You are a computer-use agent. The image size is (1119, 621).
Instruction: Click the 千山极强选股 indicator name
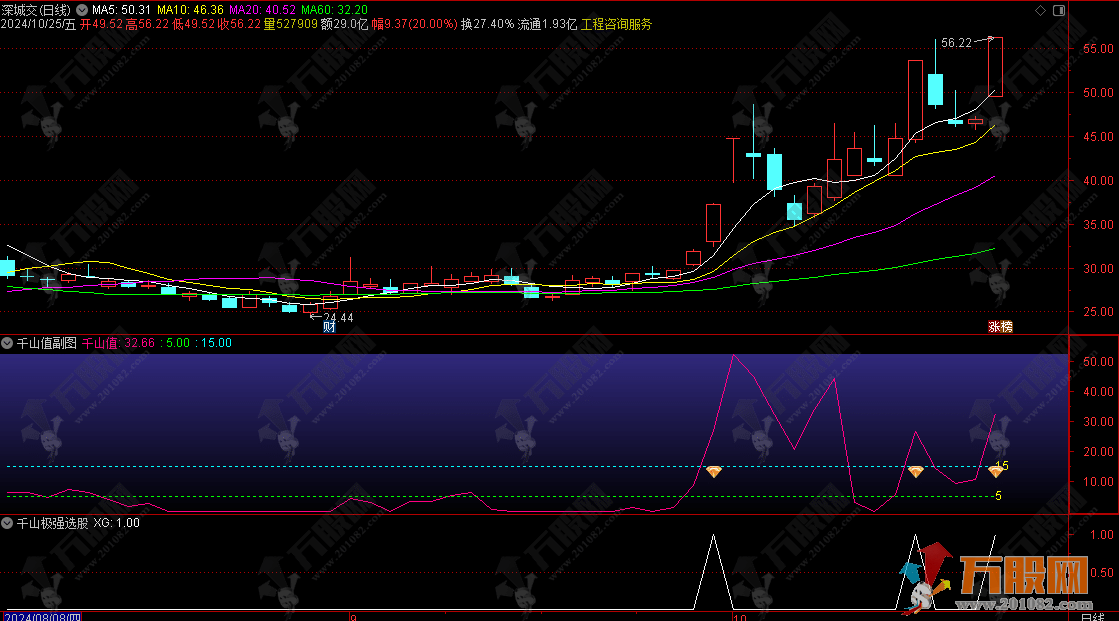[52, 523]
